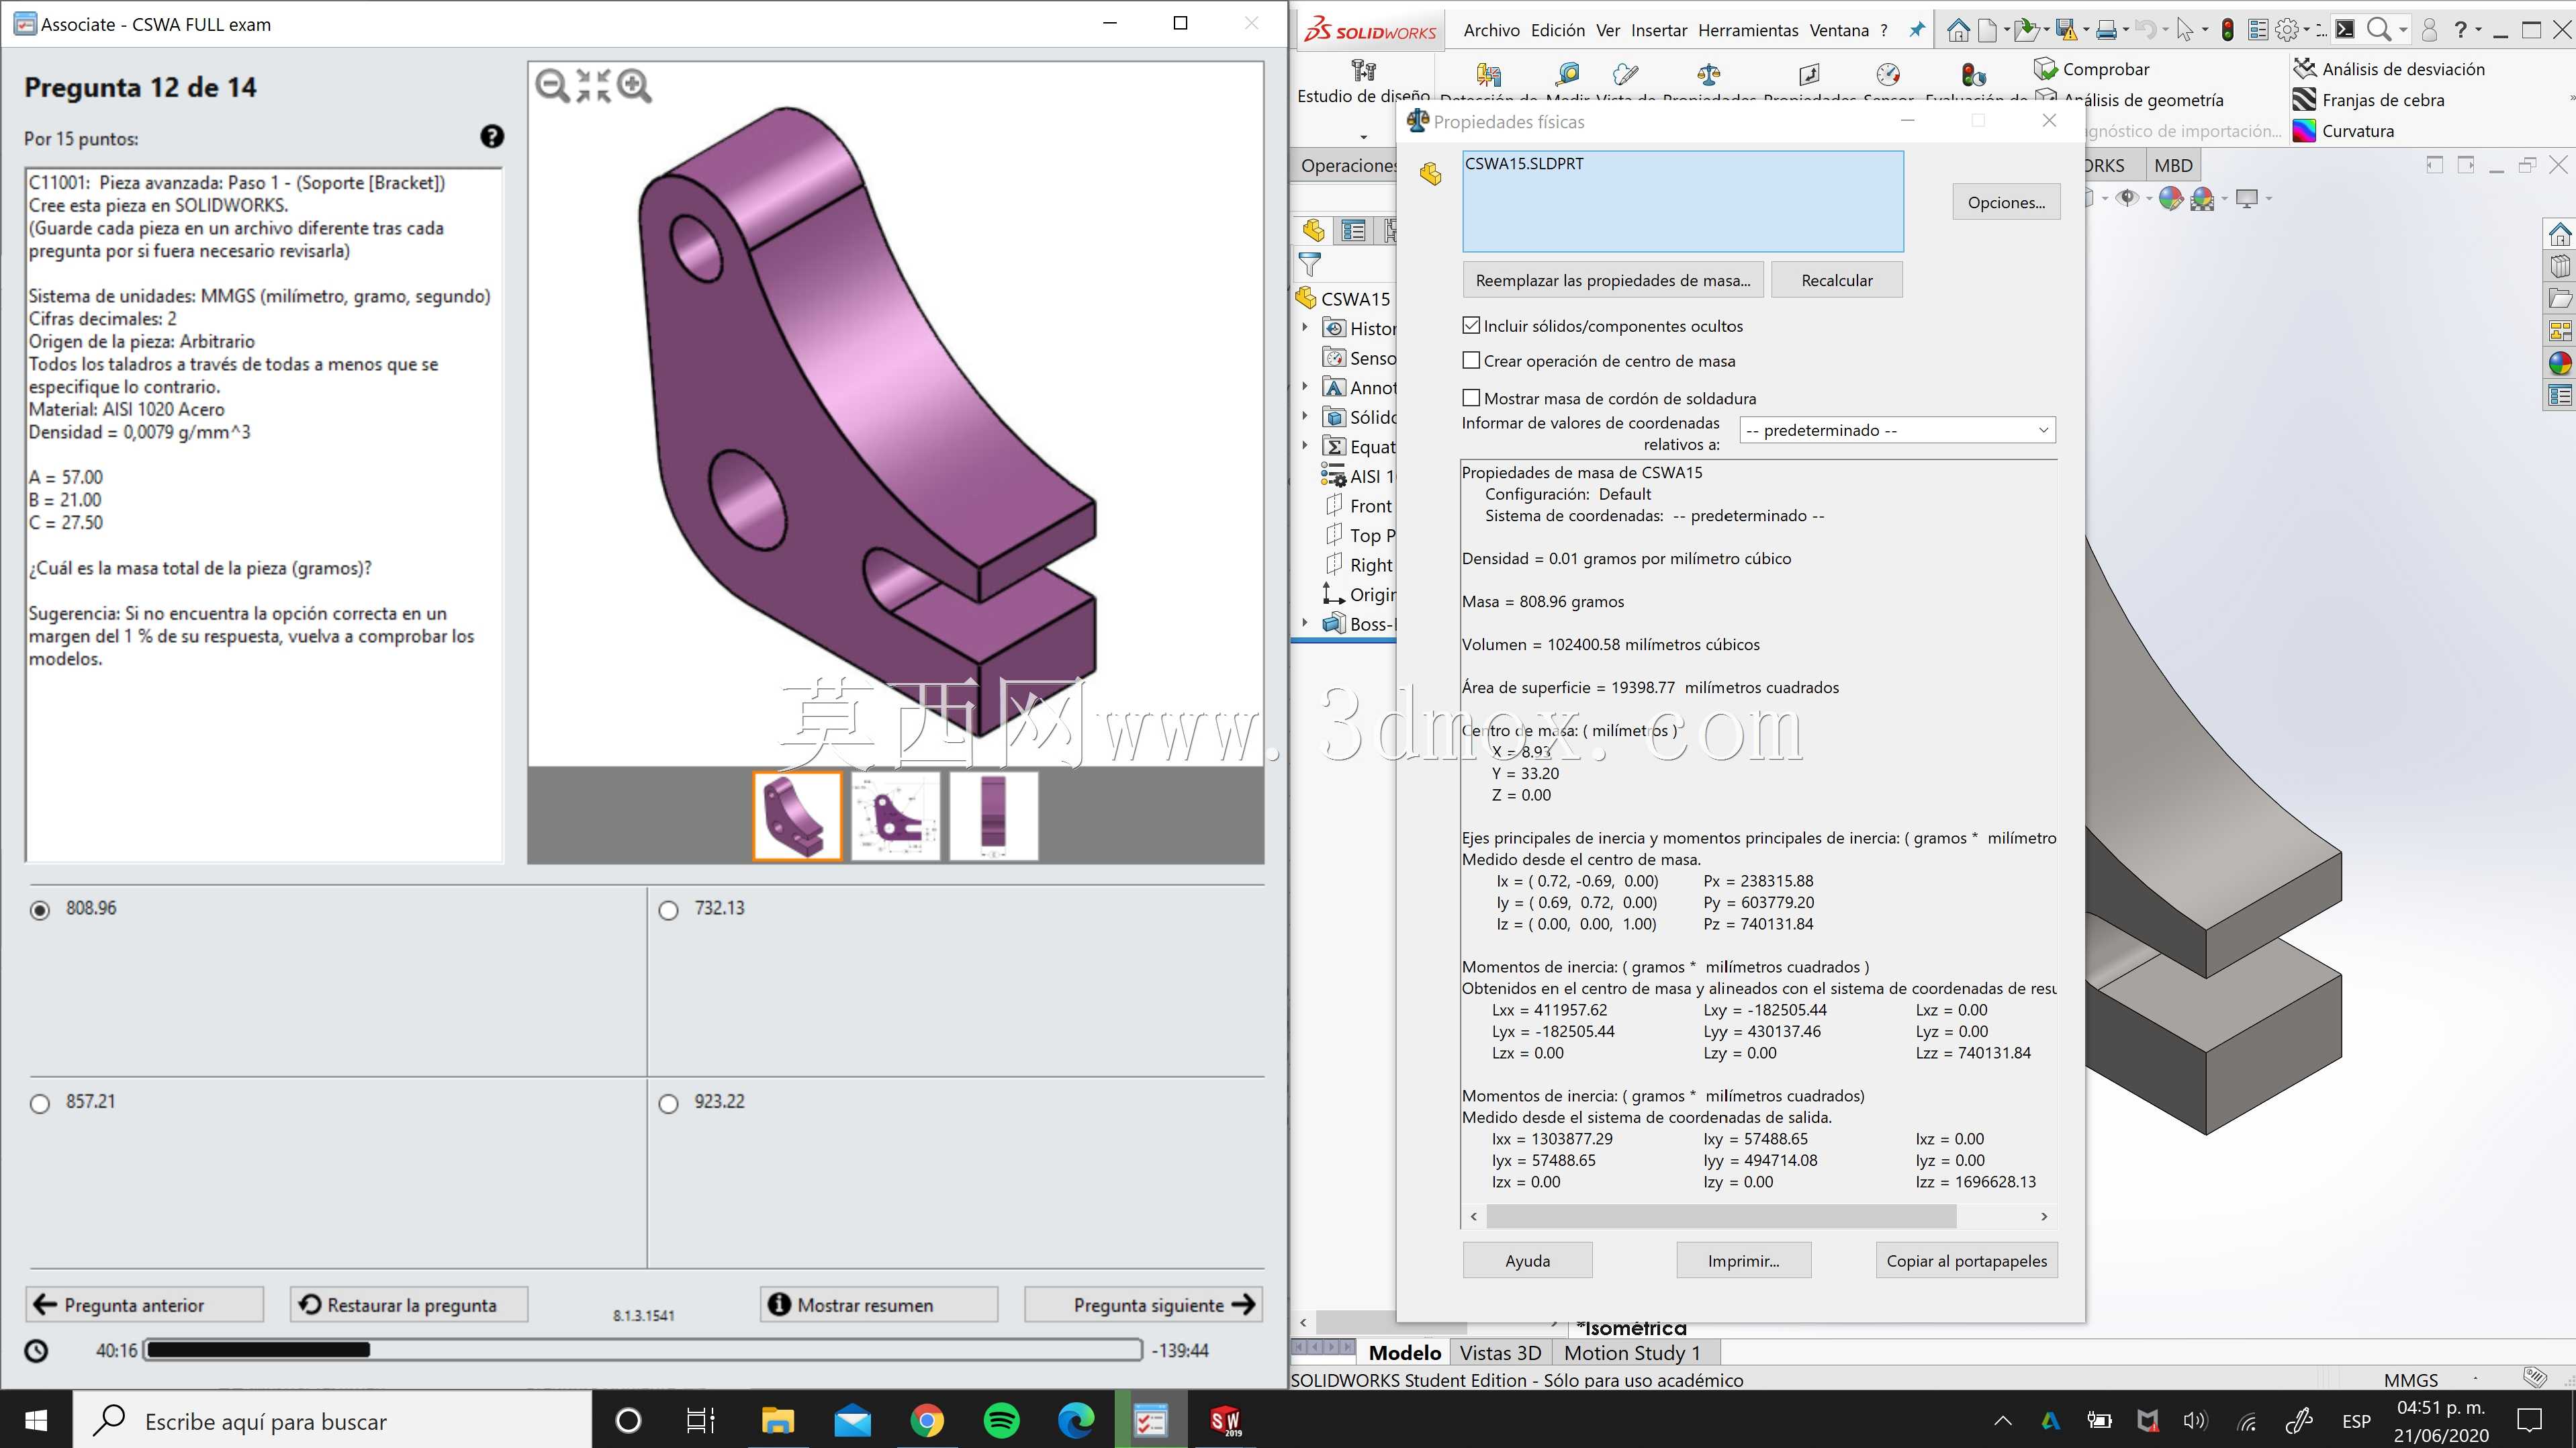
Task: Go to Pregunta siguiente
Action: 1143,1304
